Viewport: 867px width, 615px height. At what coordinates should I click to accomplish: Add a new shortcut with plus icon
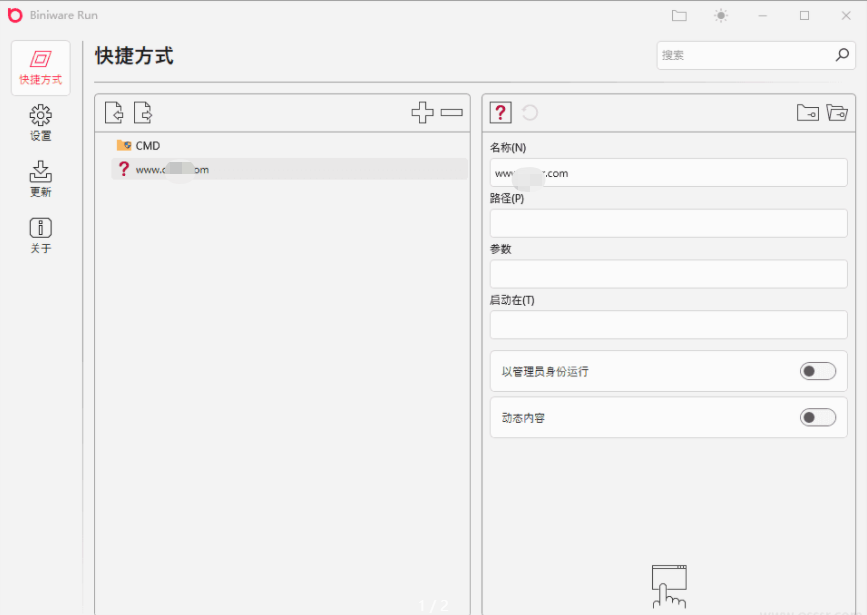422,113
